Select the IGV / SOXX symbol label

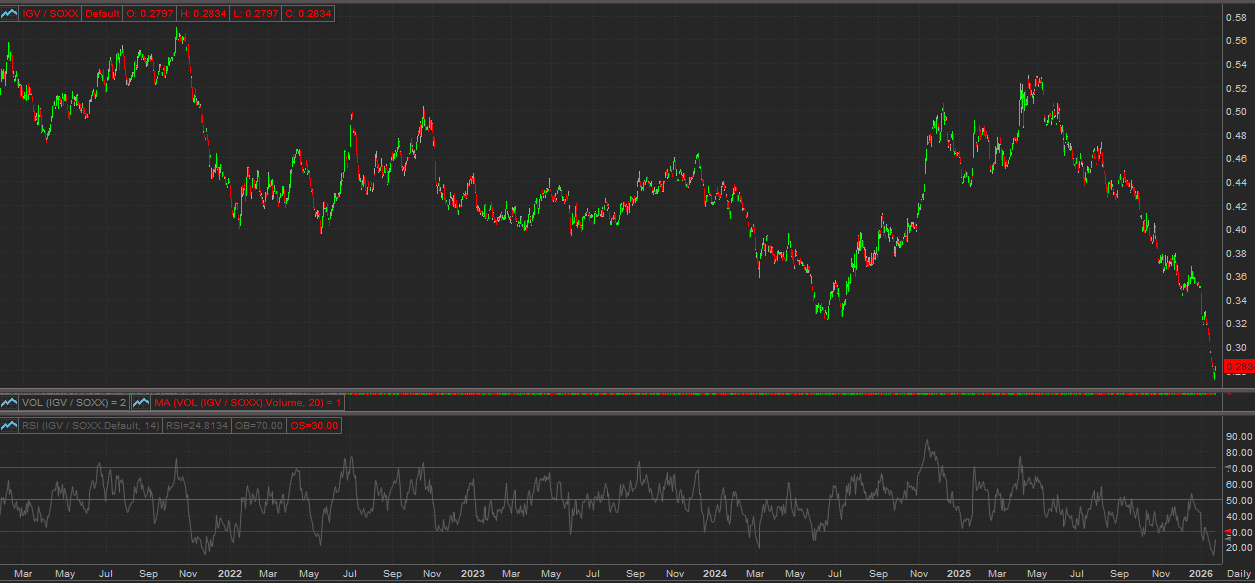(51, 14)
